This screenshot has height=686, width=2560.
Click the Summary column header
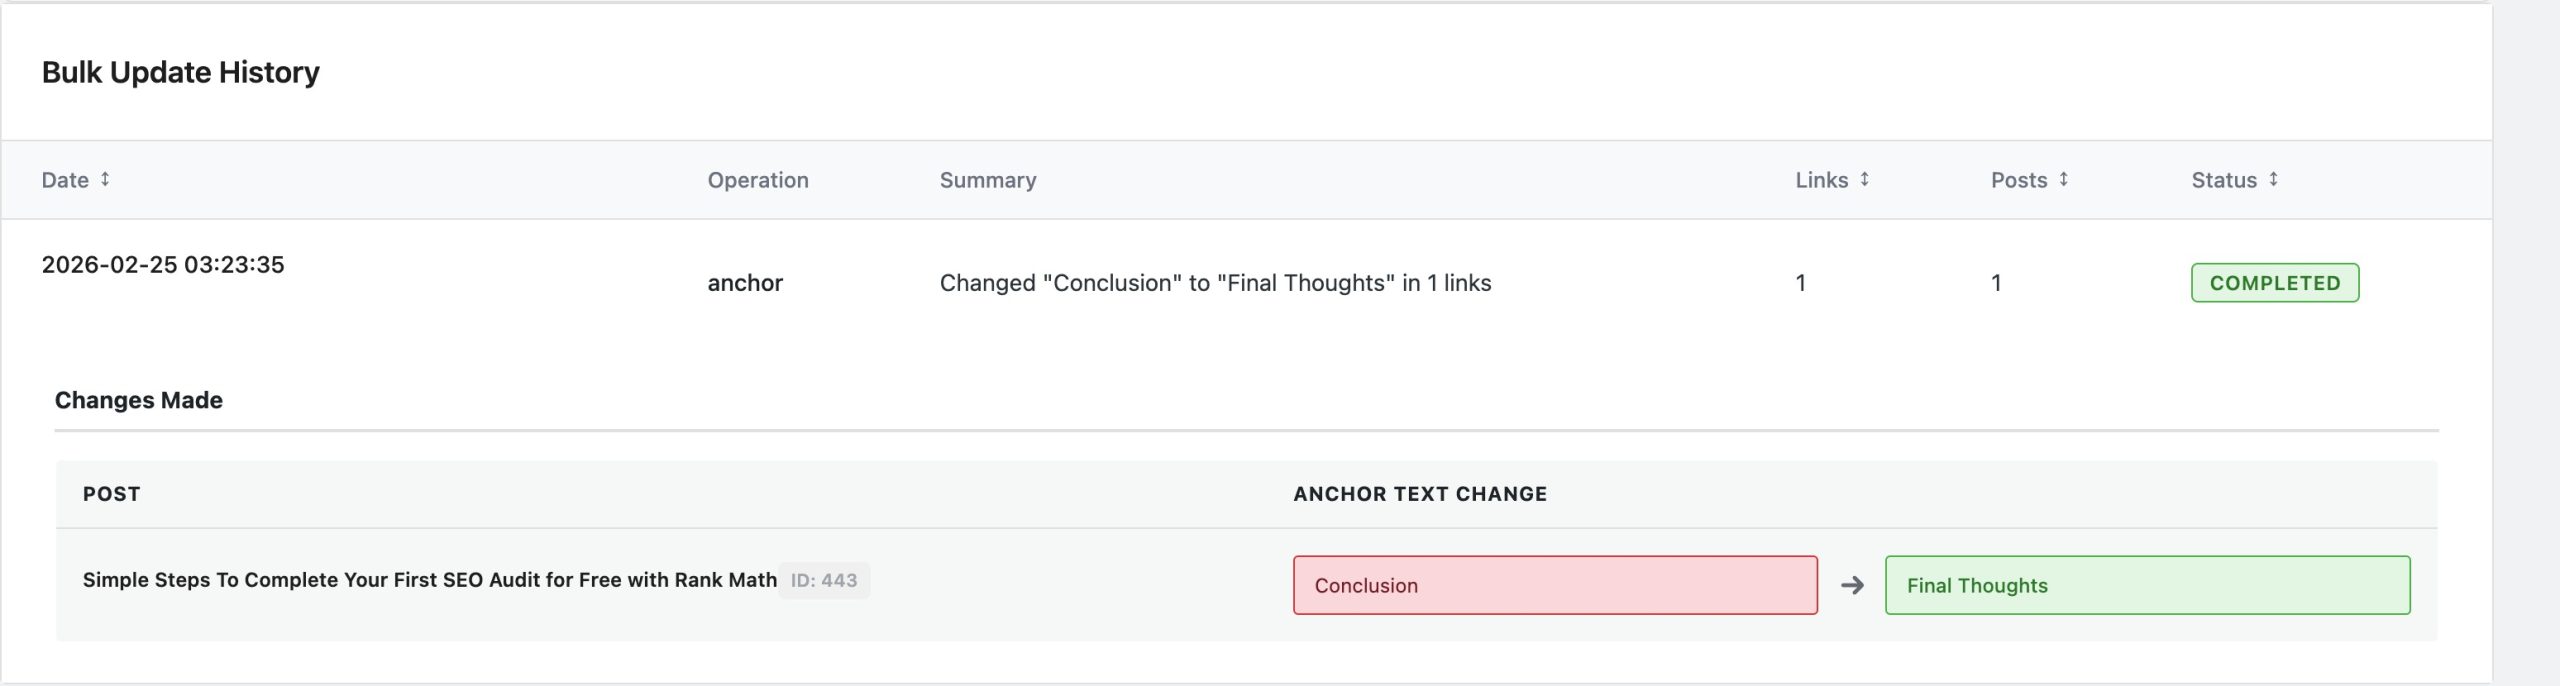[987, 180]
